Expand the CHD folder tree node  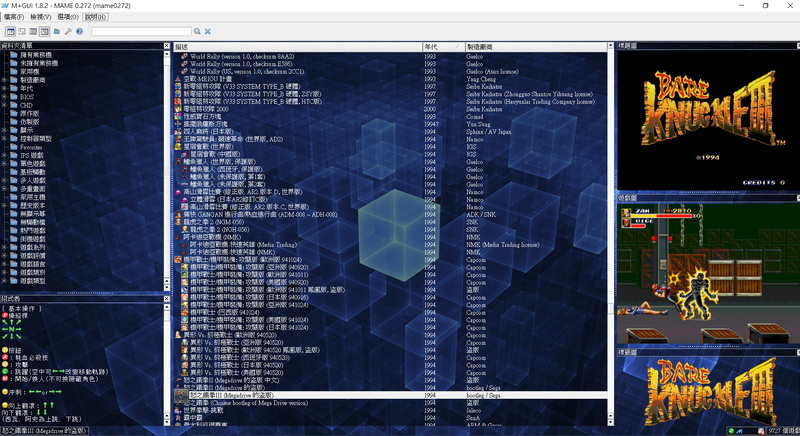point(4,105)
